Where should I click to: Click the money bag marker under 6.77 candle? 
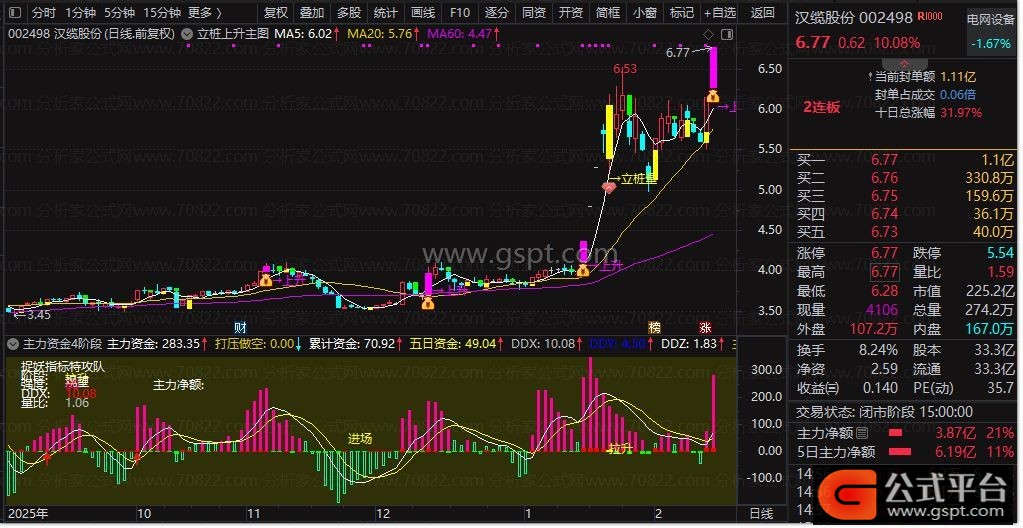pos(713,97)
